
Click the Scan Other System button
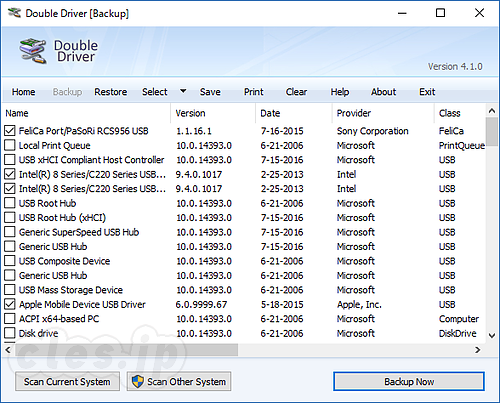(179, 381)
